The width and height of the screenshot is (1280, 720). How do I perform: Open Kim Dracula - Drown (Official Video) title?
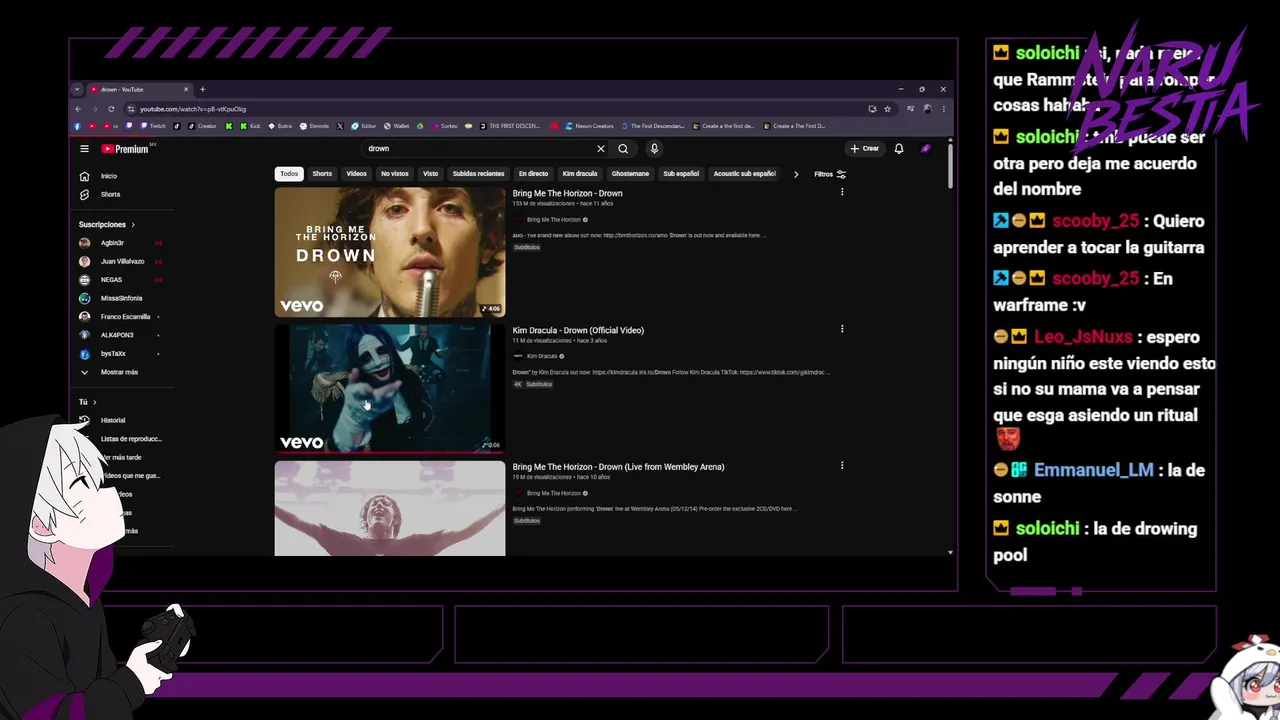click(x=578, y=330)
